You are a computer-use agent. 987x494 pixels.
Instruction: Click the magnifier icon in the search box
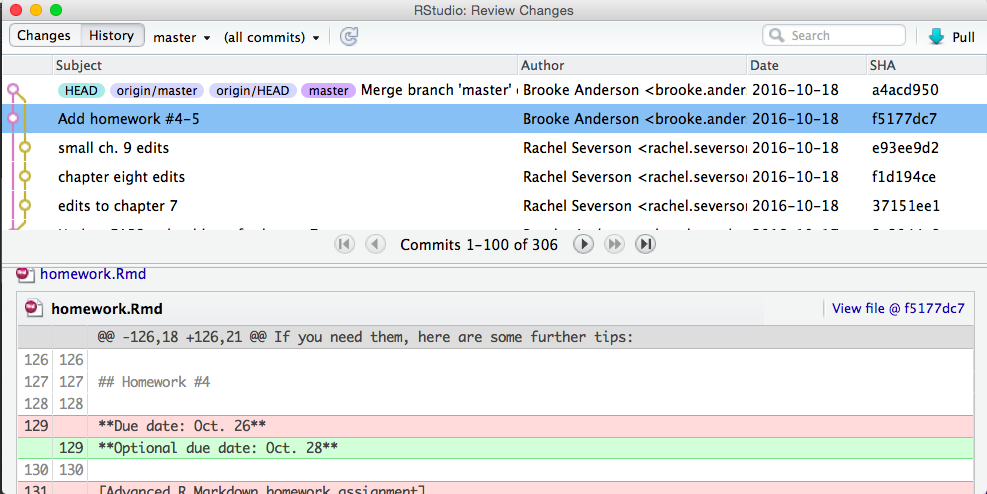point(776,36)
